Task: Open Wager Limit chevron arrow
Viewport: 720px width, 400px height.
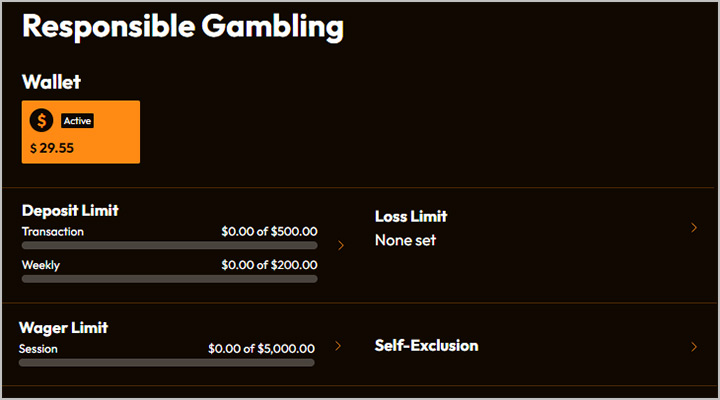Action: 338,346
